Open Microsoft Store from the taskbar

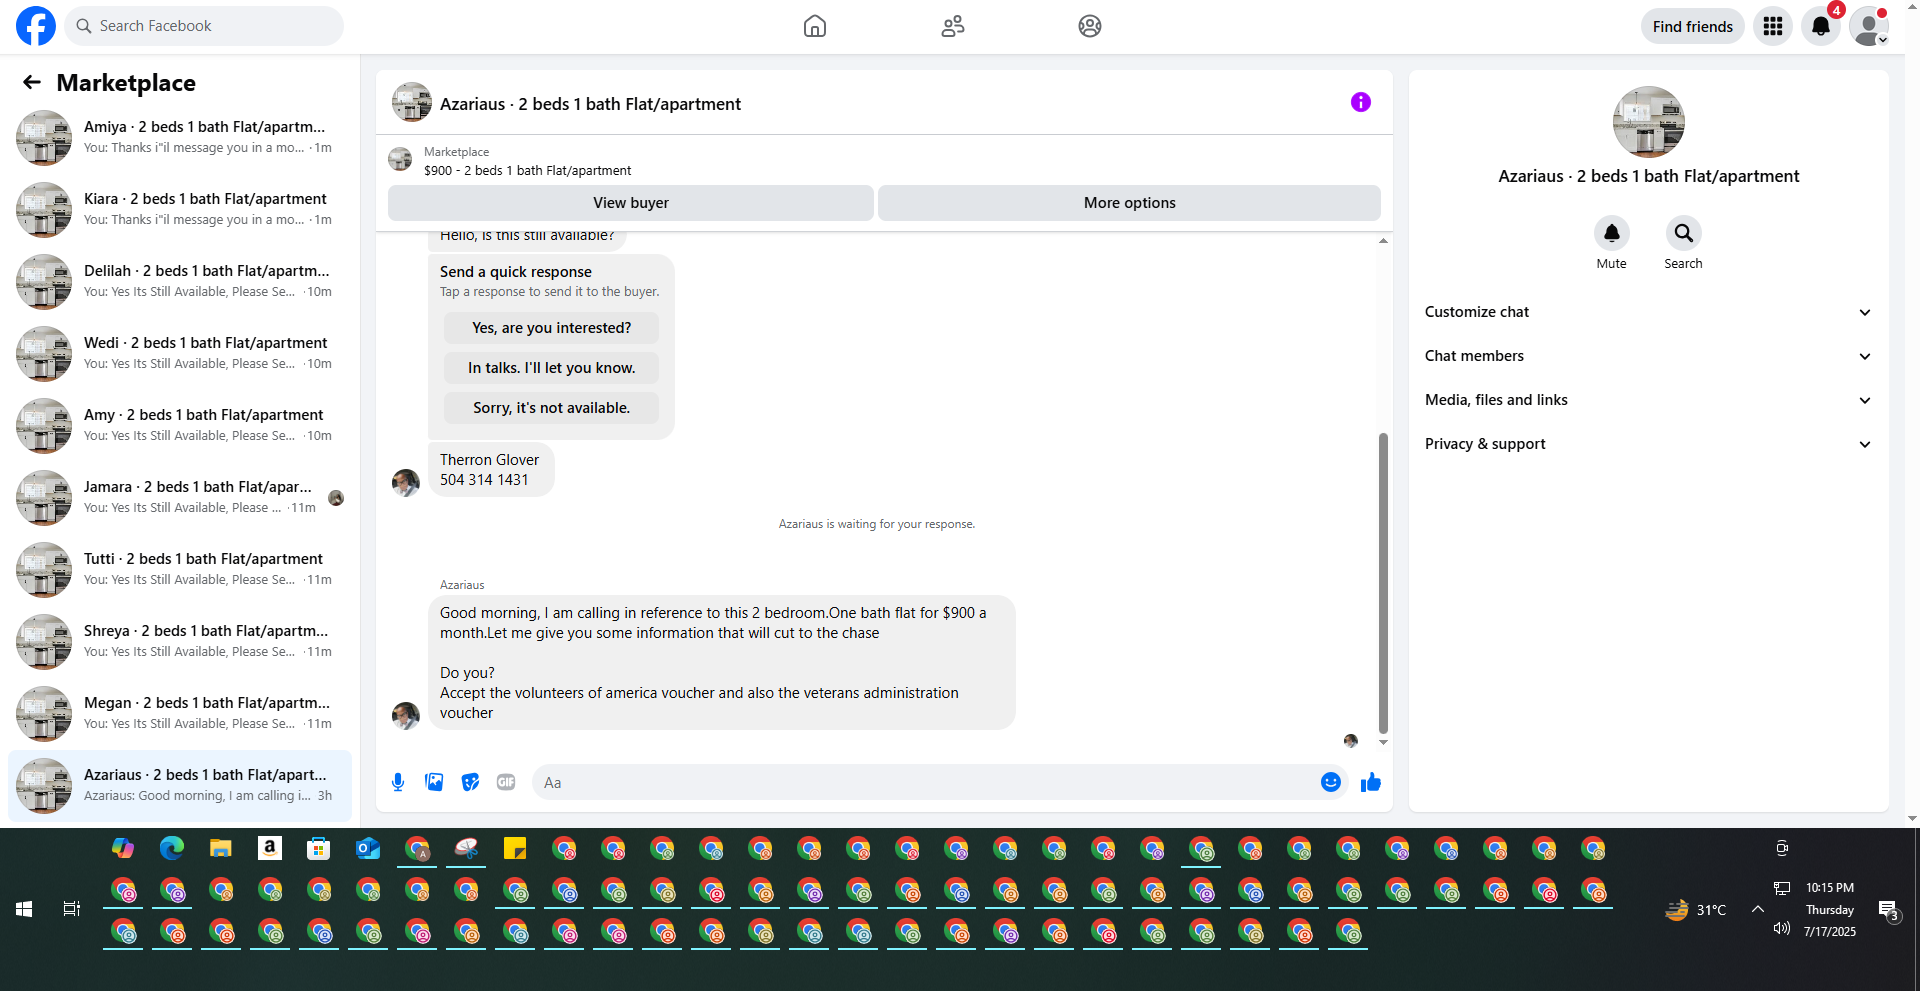click(x=318, y=849)
